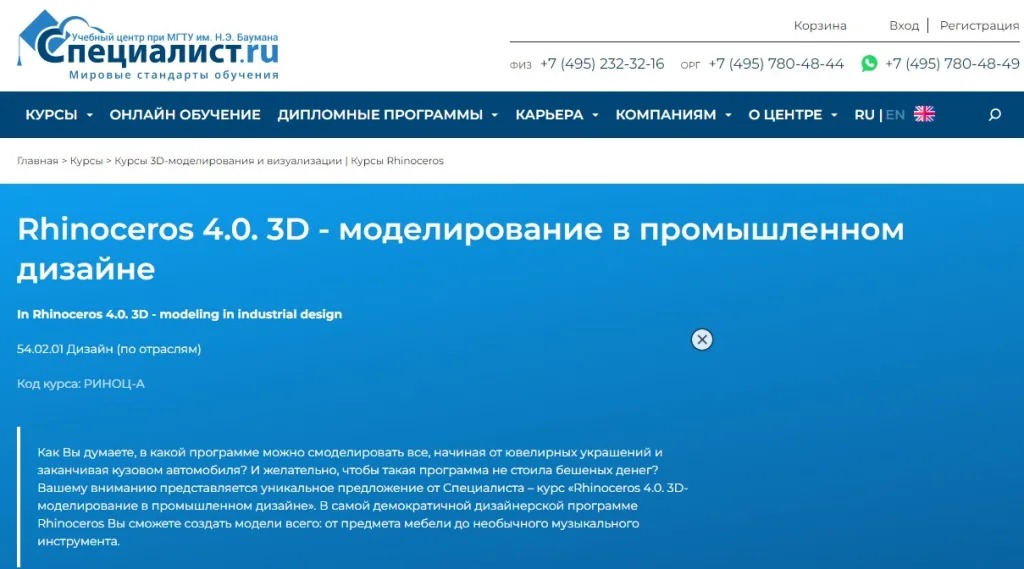Click the English subtitle 'modeling in industrial design'
This screenshot has width=1024, height=569.
250,314
